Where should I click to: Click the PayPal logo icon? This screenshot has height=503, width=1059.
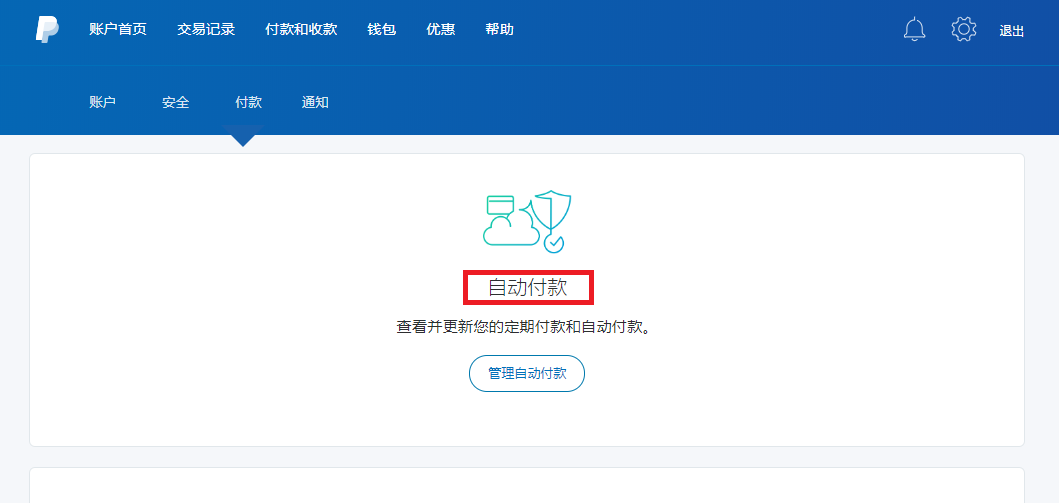(x=47, y=30)
